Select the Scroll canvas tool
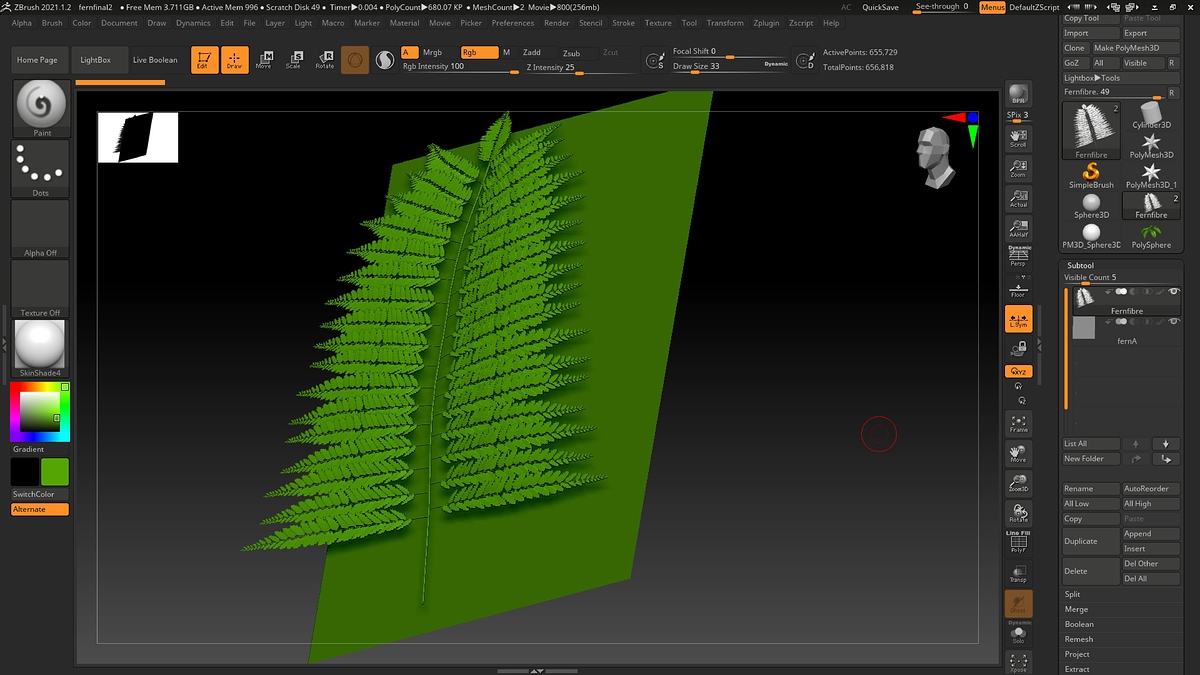This screenshot has height=675, width=1200. 1018,138
